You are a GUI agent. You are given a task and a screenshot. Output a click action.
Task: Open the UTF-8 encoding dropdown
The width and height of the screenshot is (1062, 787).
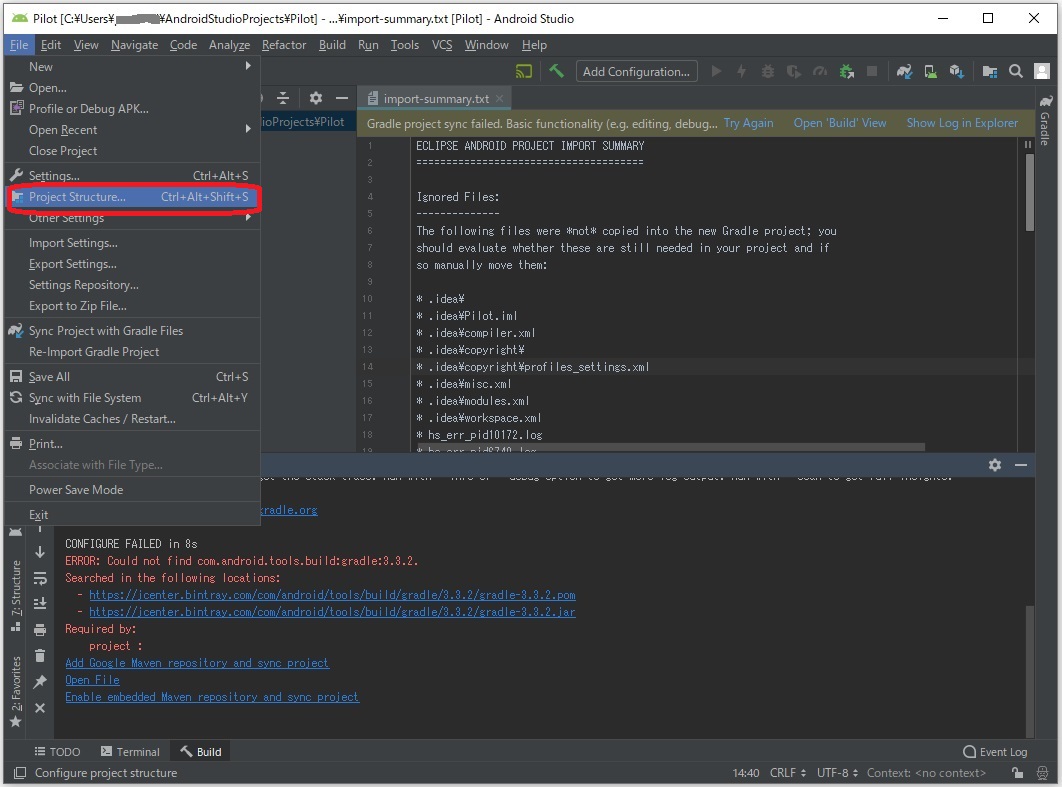point(837,773)
